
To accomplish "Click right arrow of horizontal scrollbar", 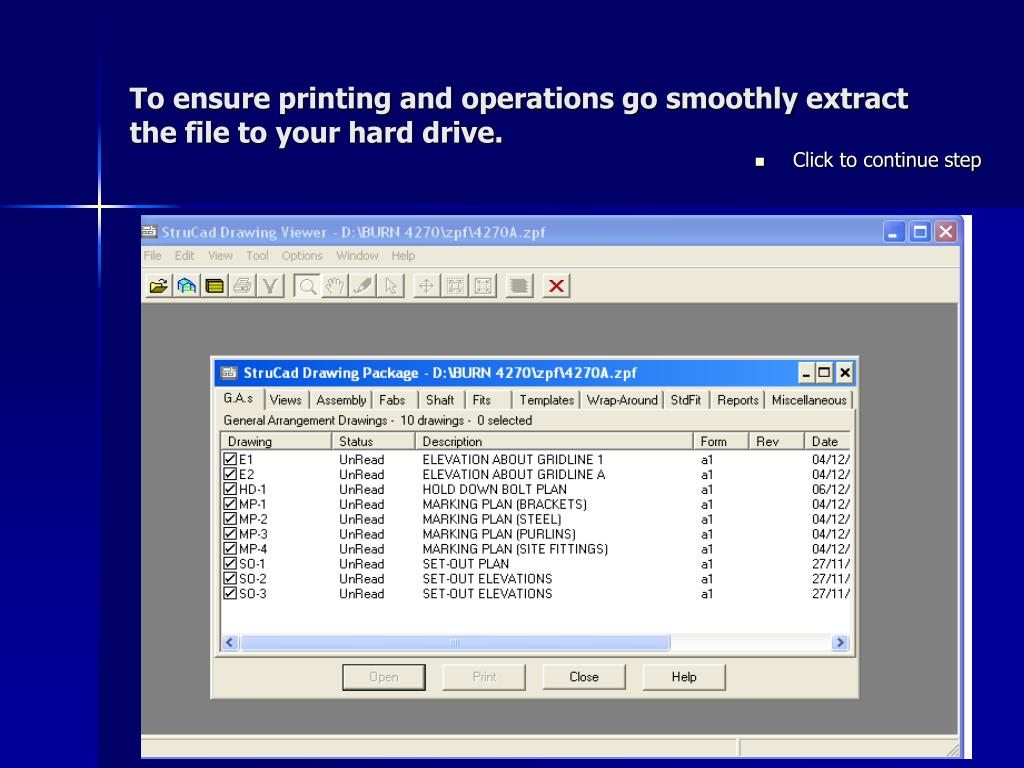I will pyautogui.click(x=840, y=643).
